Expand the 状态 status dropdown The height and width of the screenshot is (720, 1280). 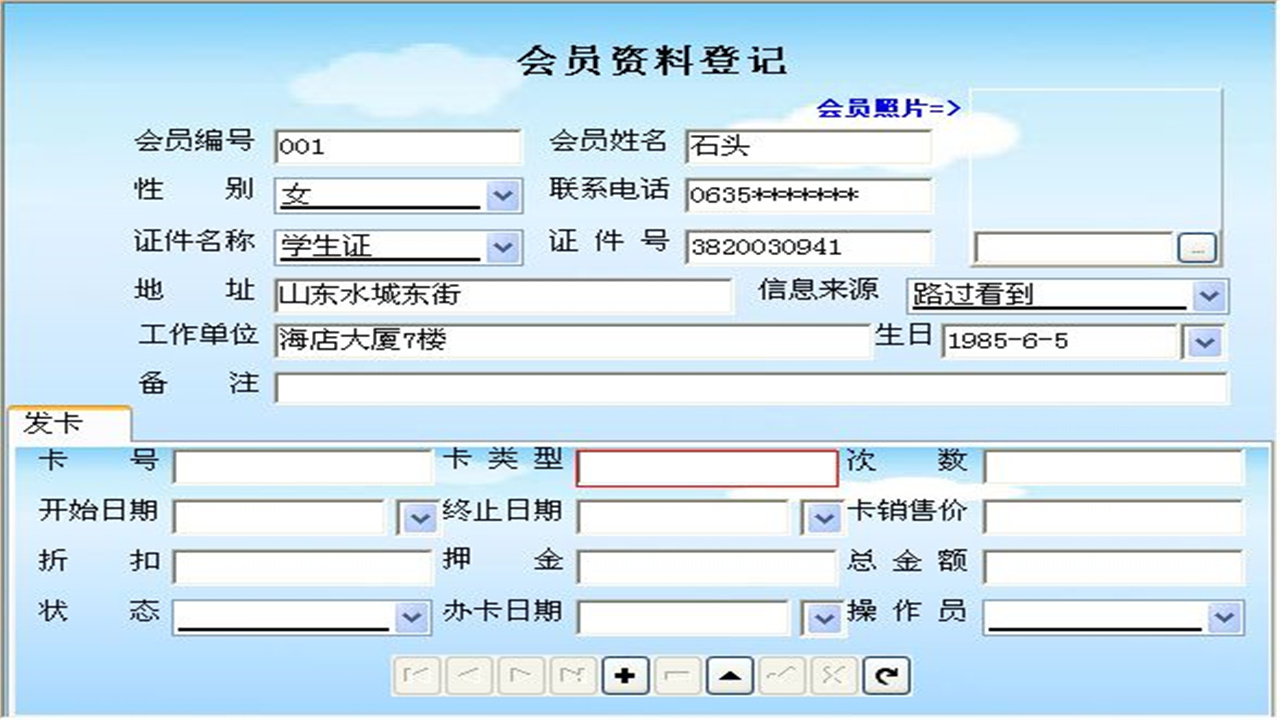pyautogui.click(x=409, y=618)
